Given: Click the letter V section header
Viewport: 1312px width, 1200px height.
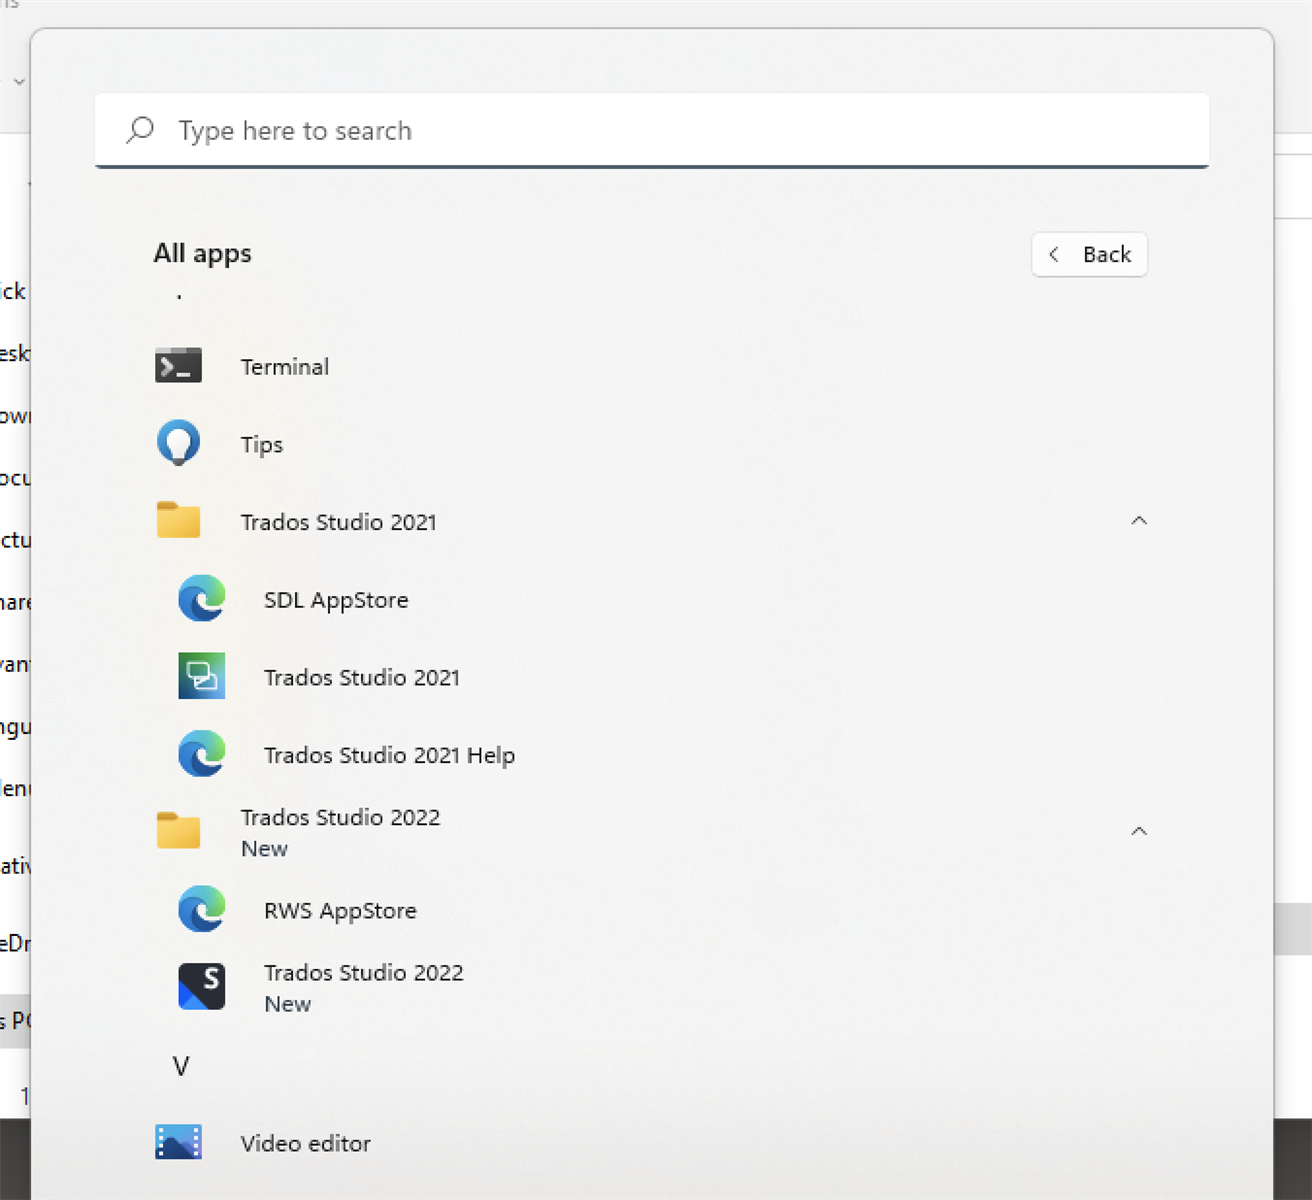Looking at the screenshot, I should pyautogui.click(x=181, y=1066).
